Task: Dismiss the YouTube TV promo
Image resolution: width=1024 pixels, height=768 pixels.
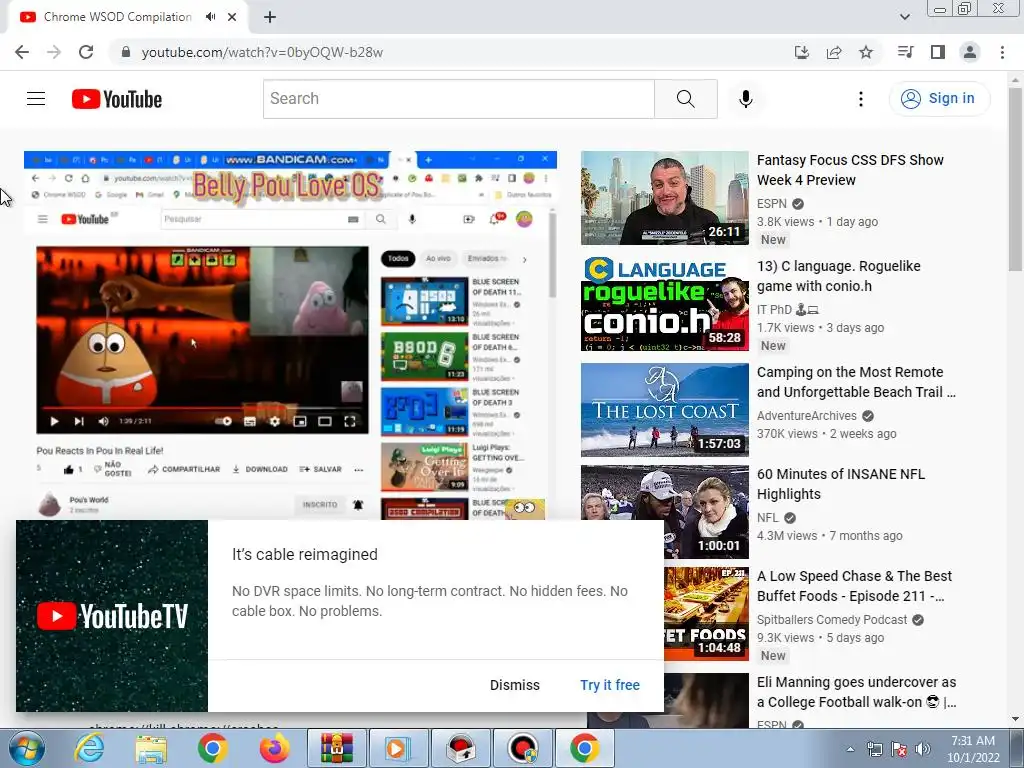Action: click(x=515, y=685)
